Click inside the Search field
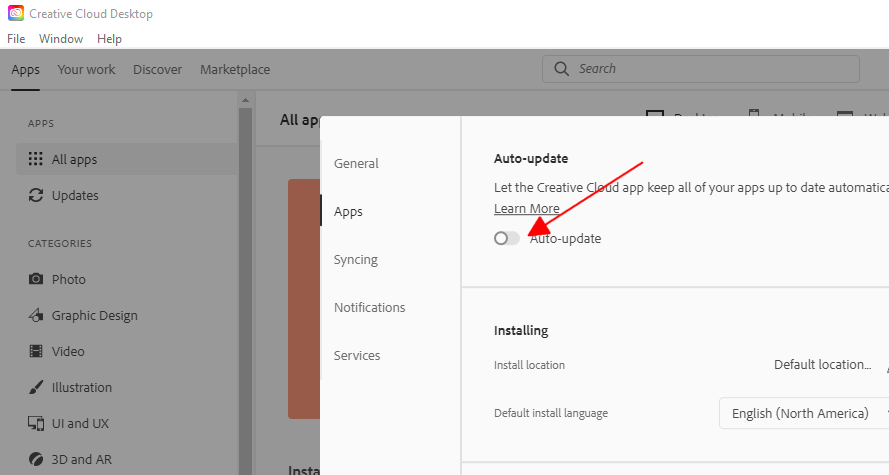889x475 pixels. pyautogui.click(x=701, y=69)
